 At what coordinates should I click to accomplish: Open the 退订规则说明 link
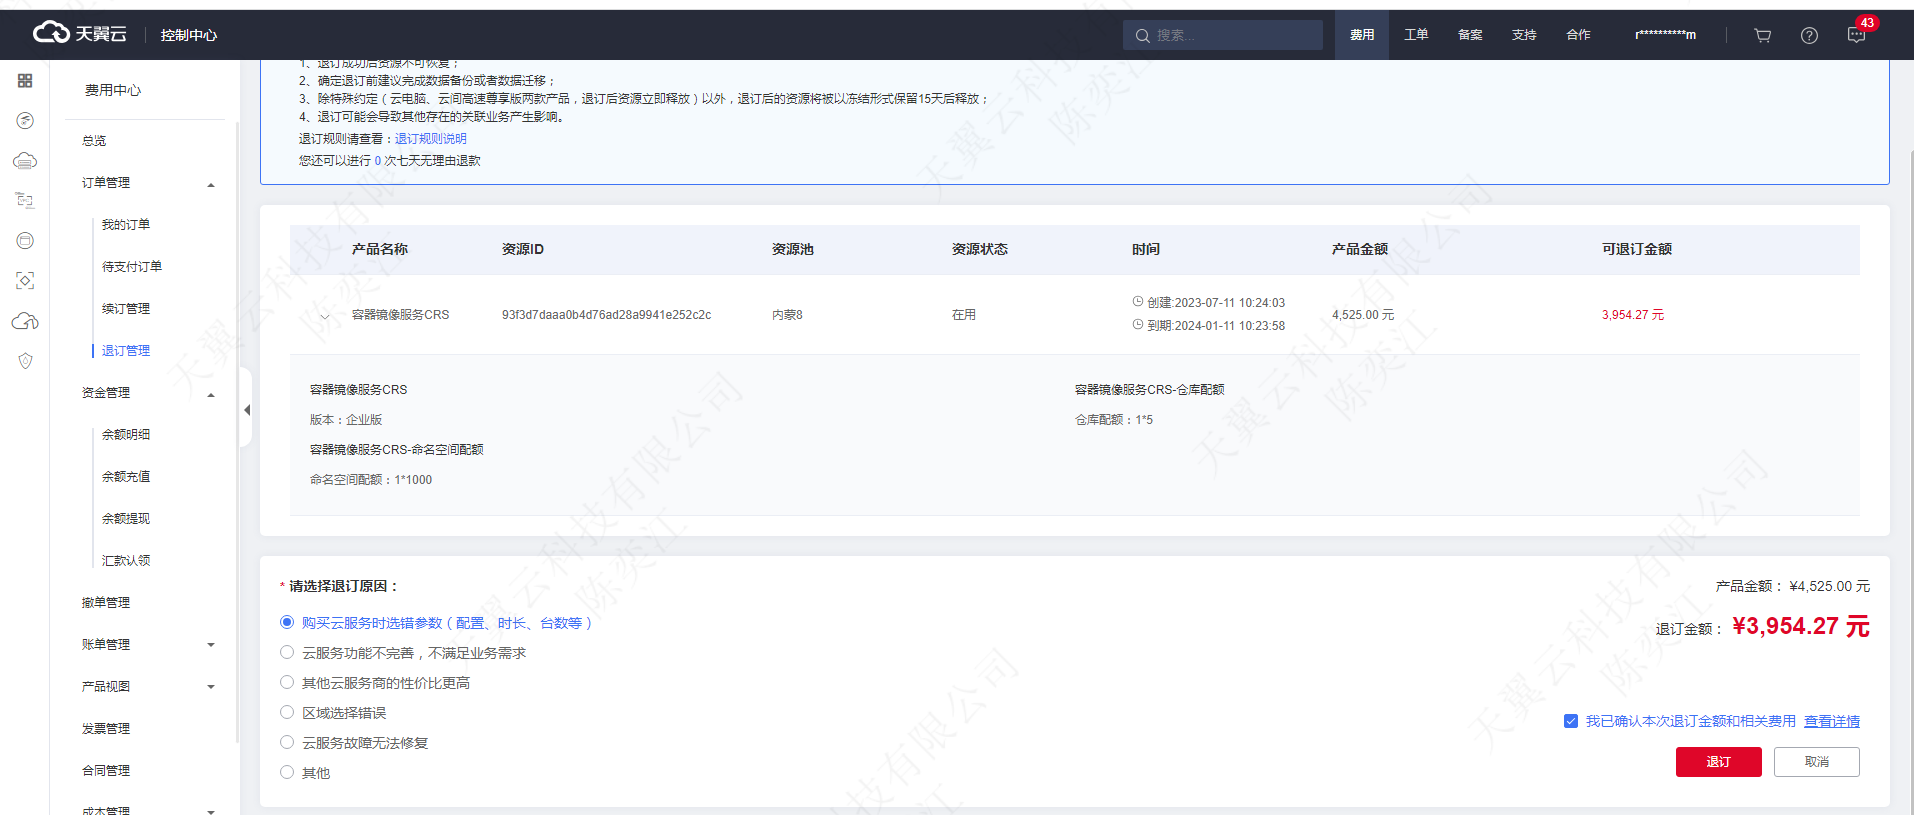[x=431, y=139]
